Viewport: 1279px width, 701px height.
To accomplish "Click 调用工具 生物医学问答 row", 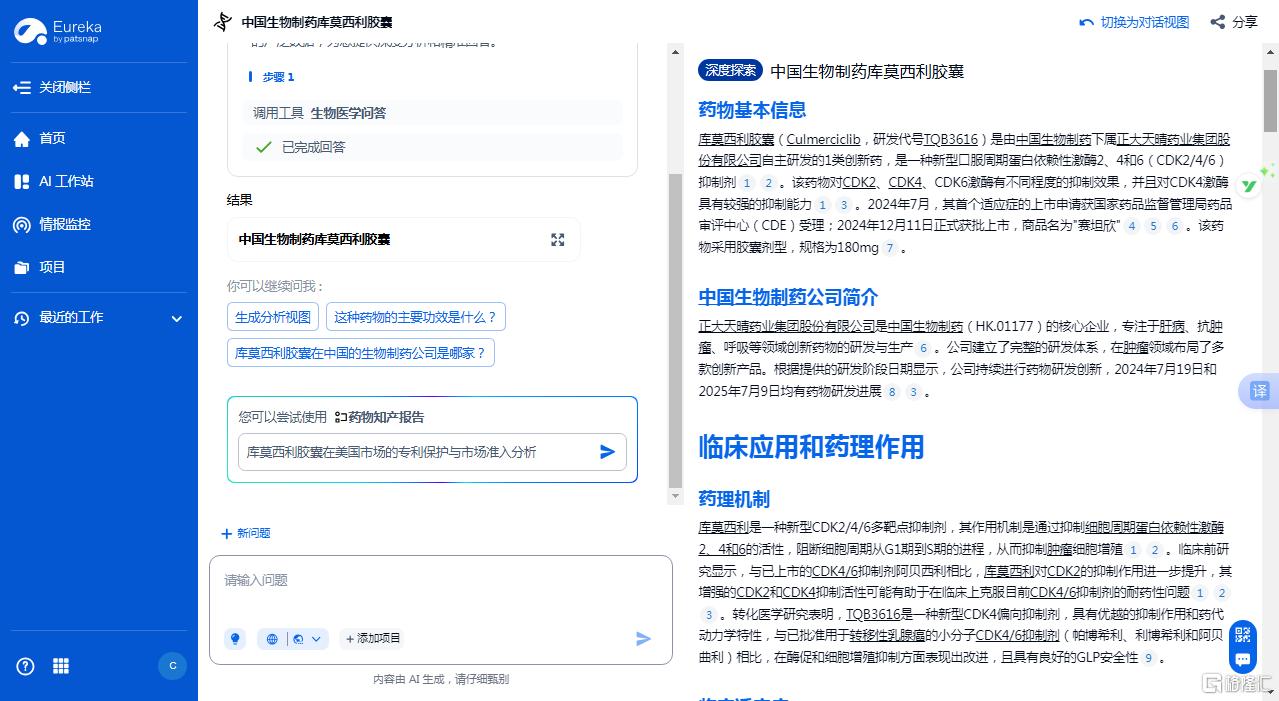I will (x=432, y=113).
